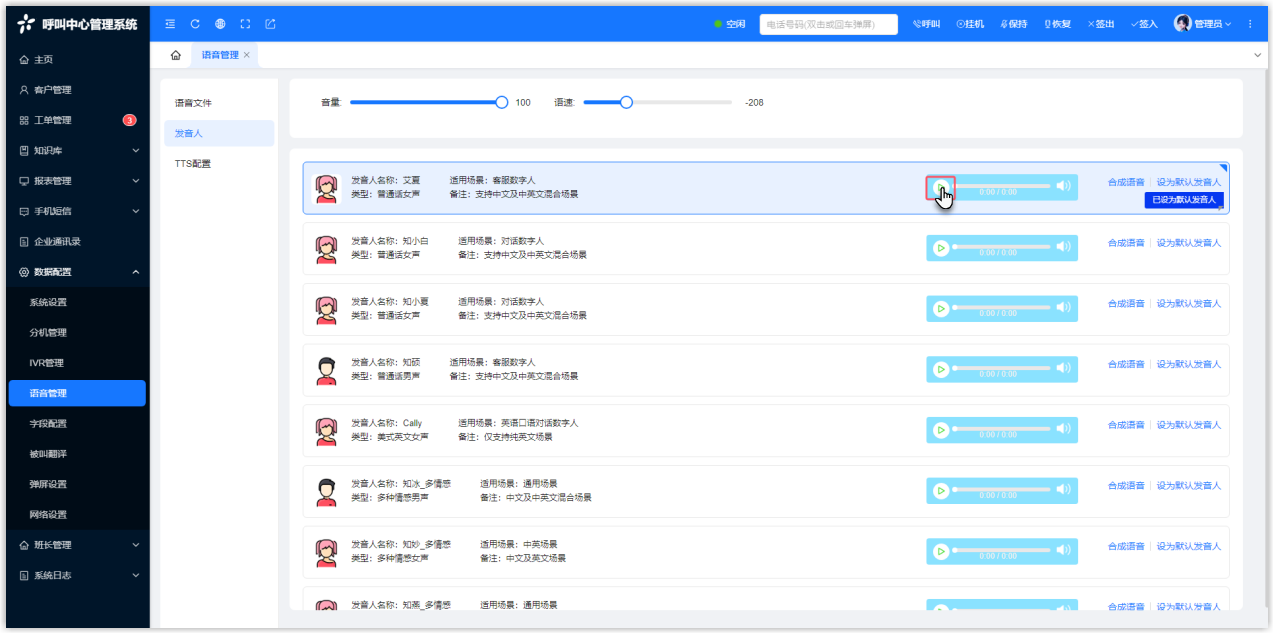Switch to the TTS配置 tab
Viewport: 1274px width, 634px height.
coord(193,164)
